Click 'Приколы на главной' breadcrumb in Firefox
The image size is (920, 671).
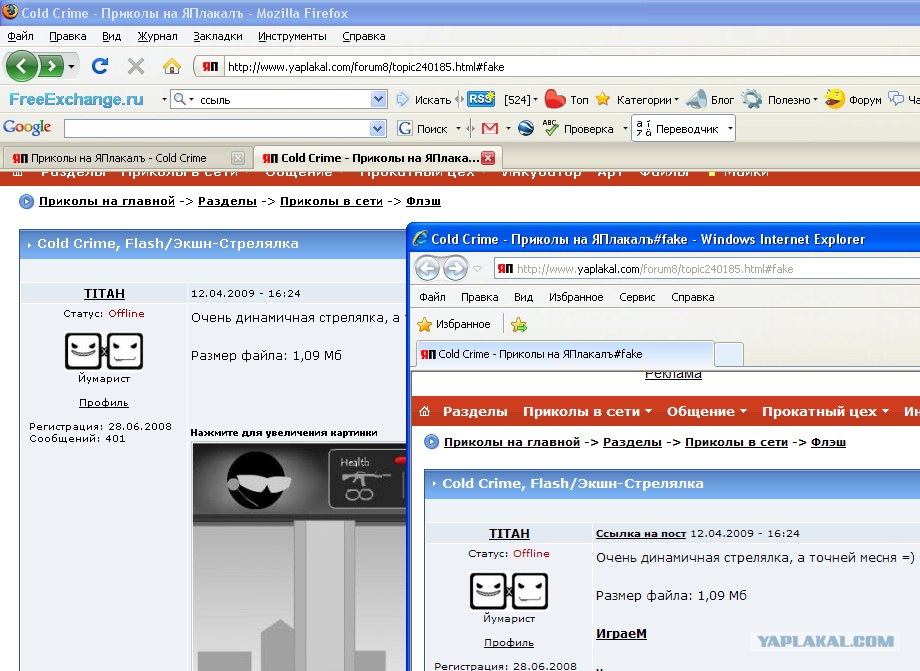[107, 201]
